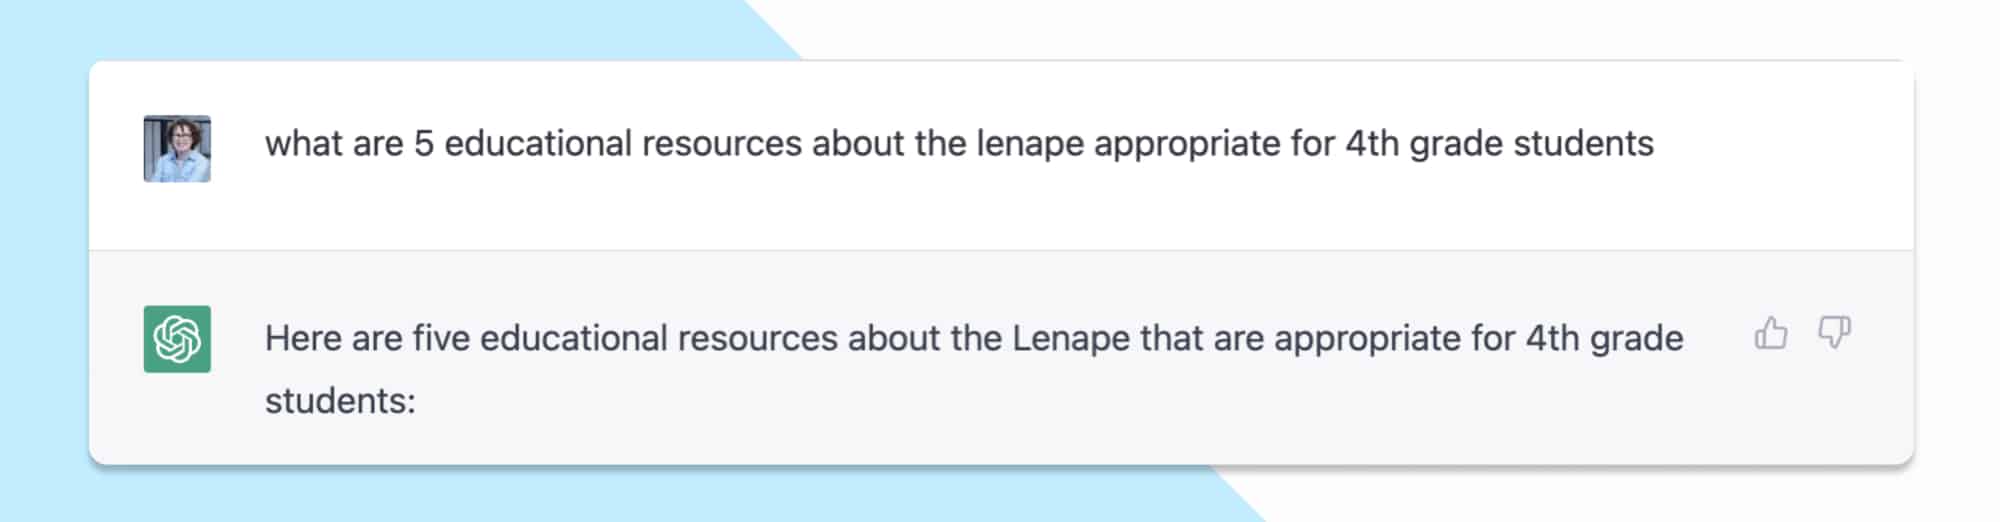The width and height of the screenshot is (2000, 522).
Task: Click "educational resources" in the assistant's reply
Action: (658, 339)
